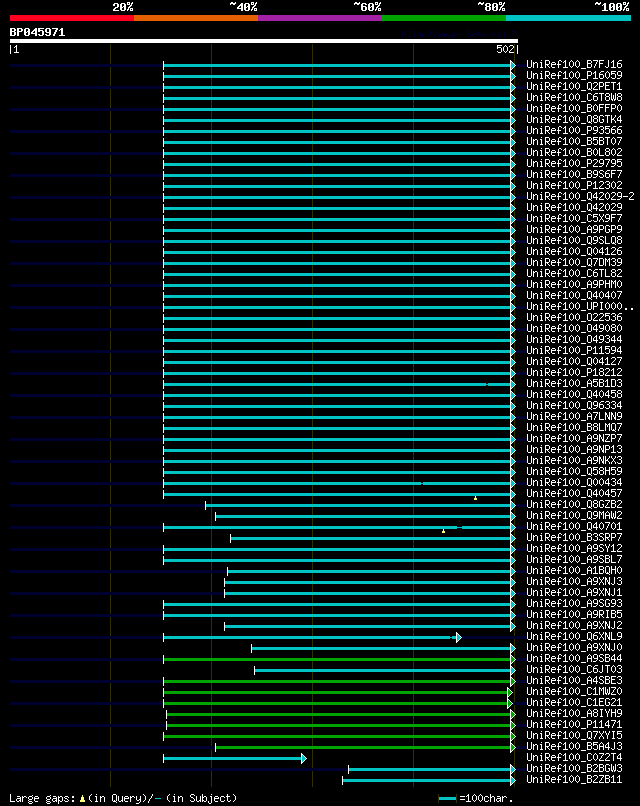640x806 pixels.
Task: Click the arrowhead ending the UniRef100_Q6XNL9 alignment
Action: (x=459, y=637)
